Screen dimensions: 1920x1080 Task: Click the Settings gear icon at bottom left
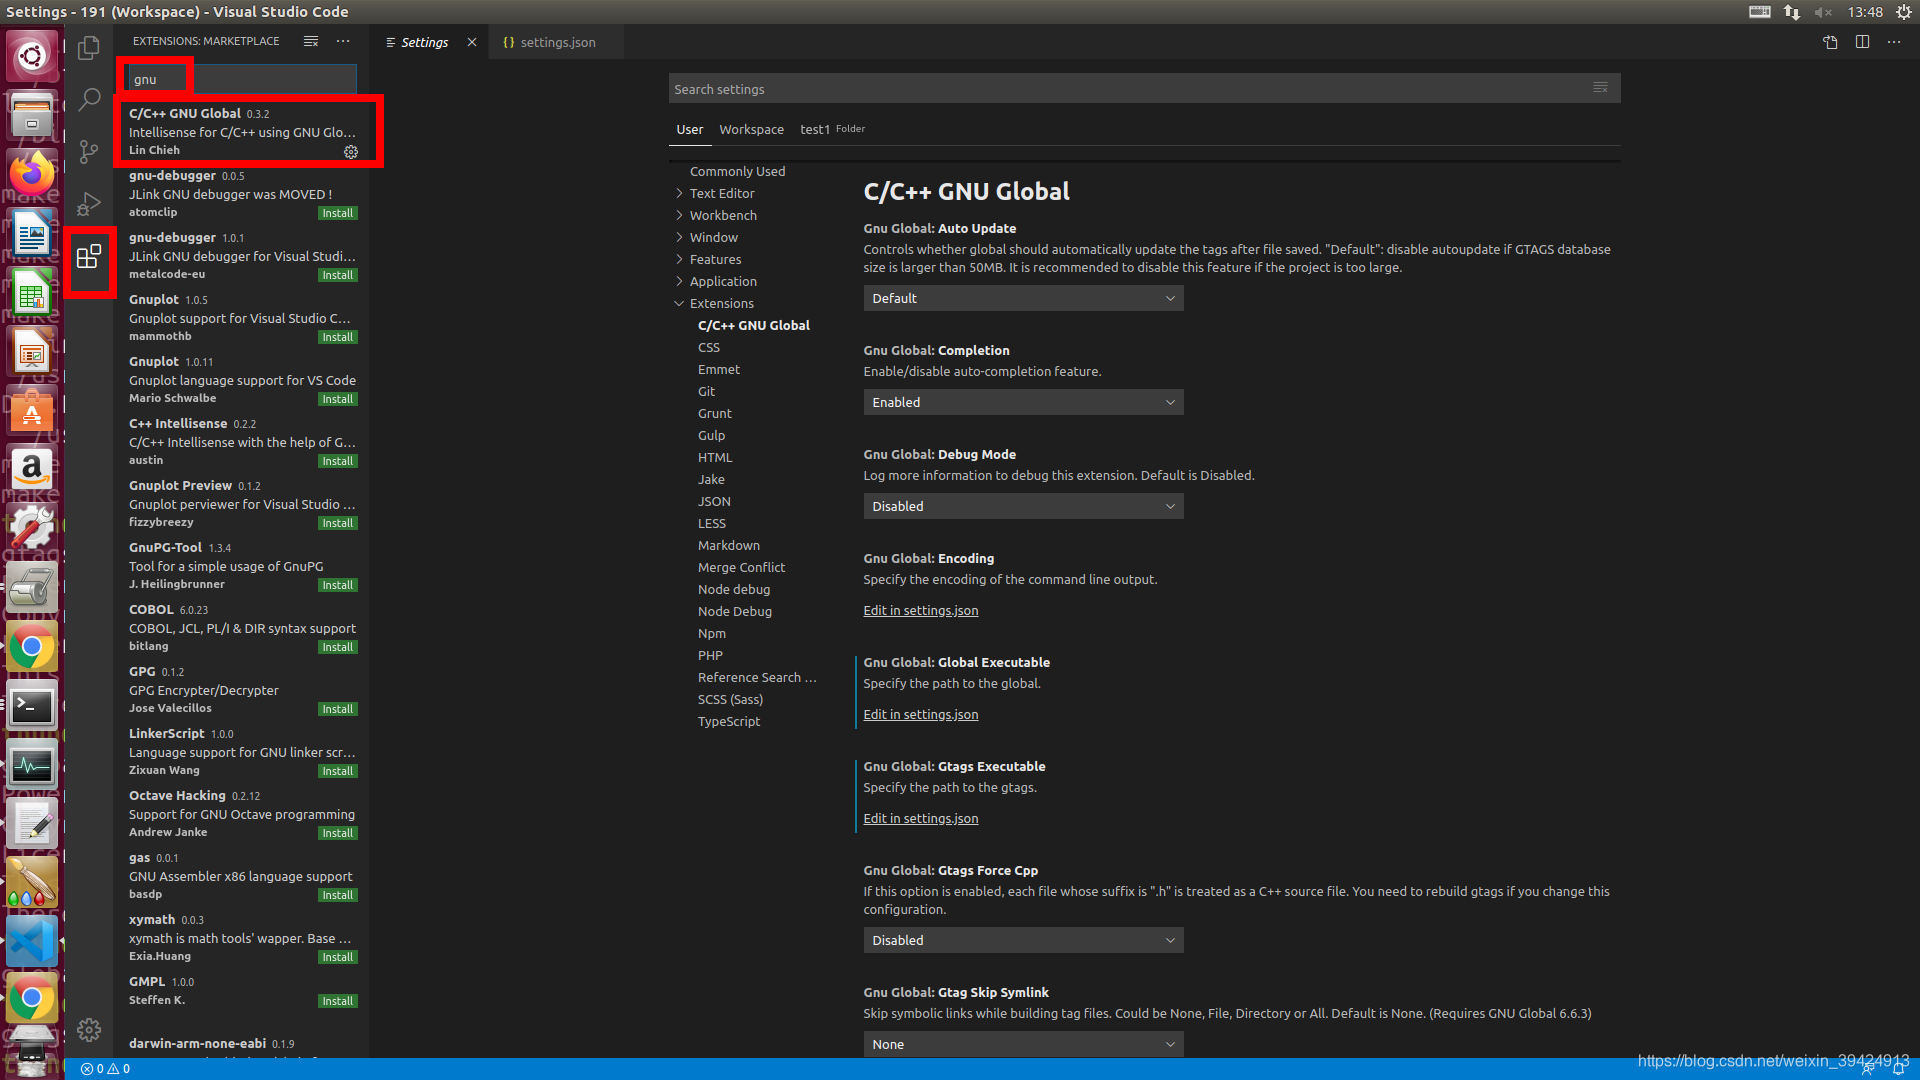[90, 1031]
